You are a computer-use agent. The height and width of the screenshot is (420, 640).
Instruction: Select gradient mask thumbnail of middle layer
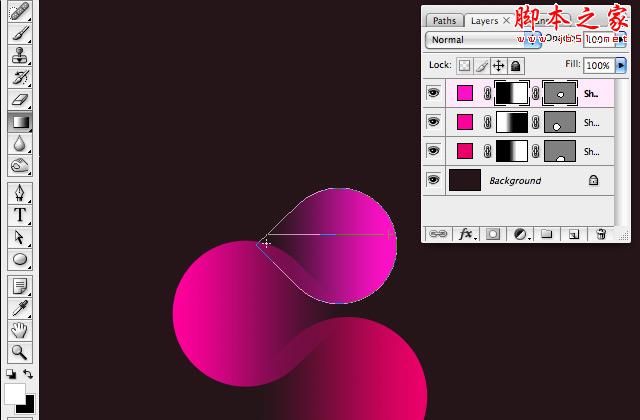point(512,122)
